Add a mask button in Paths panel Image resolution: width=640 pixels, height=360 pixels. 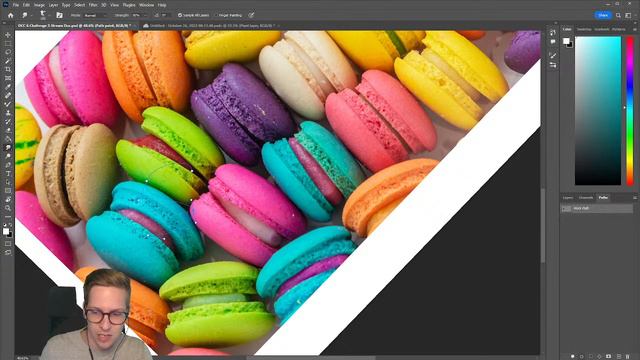pyautogui.click(x=609, y=356)
